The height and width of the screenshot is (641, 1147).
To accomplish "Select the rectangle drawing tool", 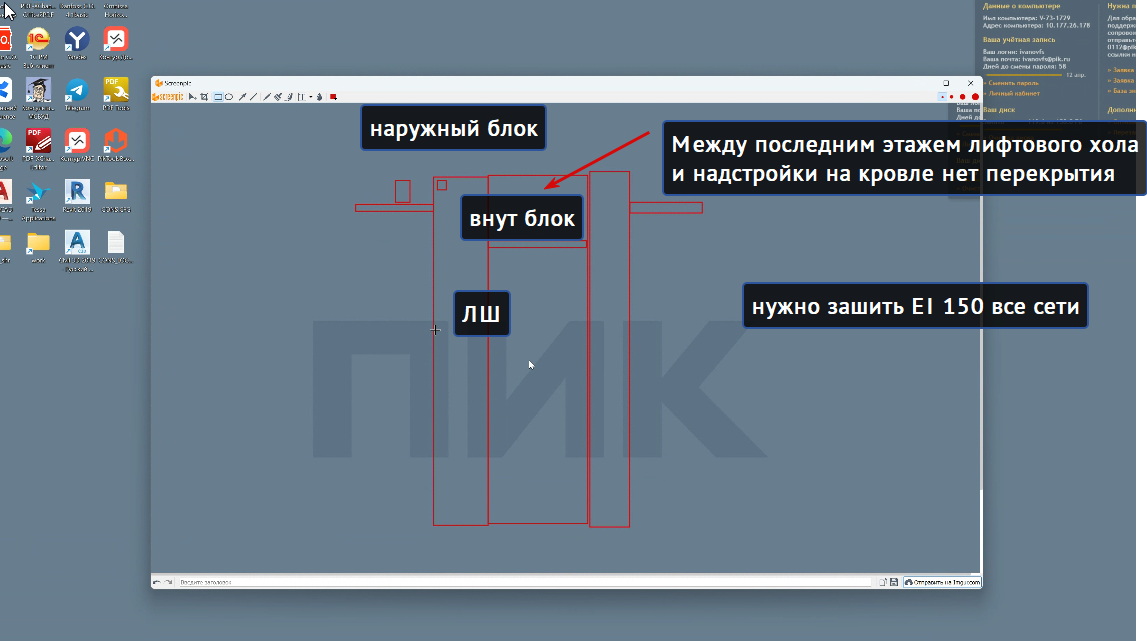I will 218,97.
